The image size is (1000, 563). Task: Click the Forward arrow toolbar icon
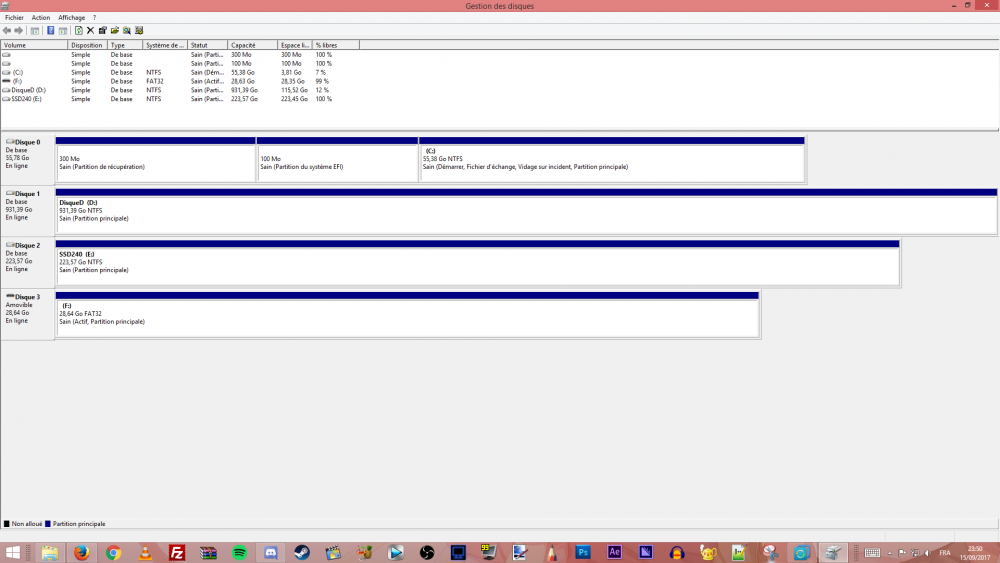click(x=19, y=31)
